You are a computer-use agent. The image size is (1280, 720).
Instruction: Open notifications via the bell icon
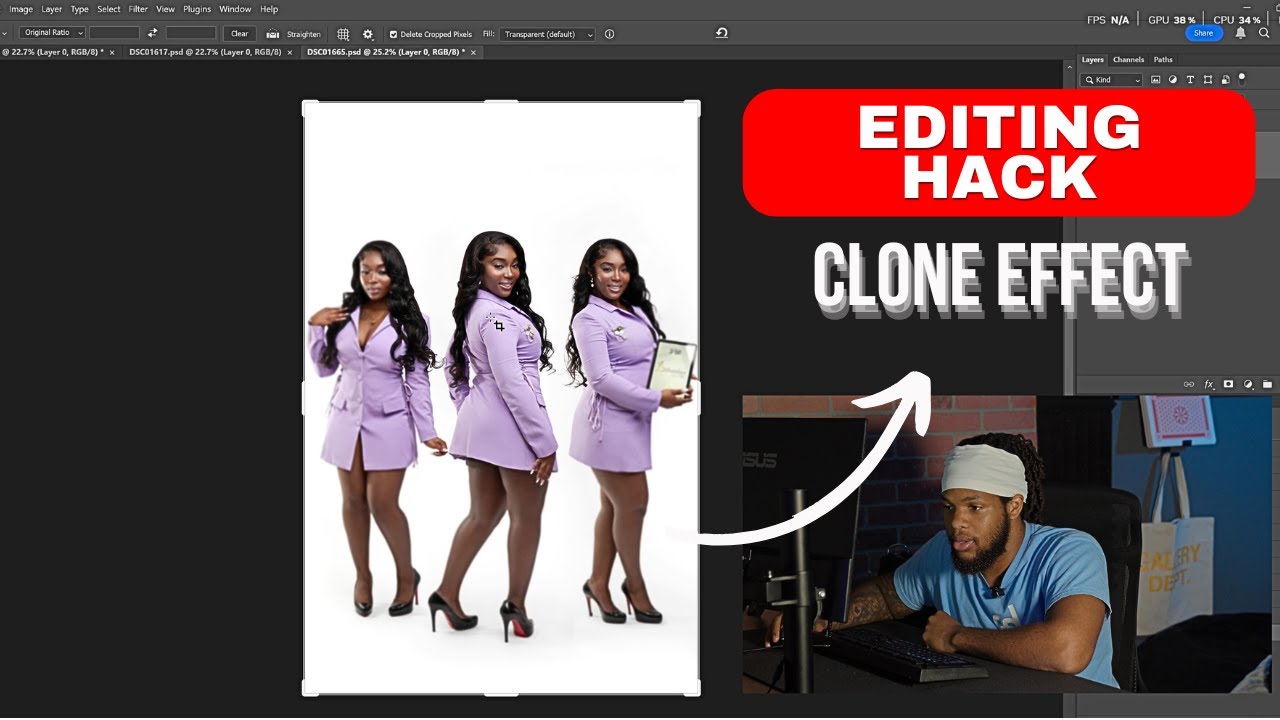click(1240, 33)
